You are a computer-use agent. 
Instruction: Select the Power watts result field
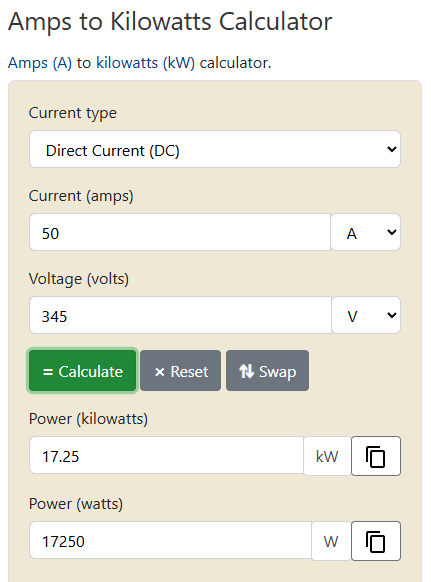pyautogui.click(x=170, y=540)
